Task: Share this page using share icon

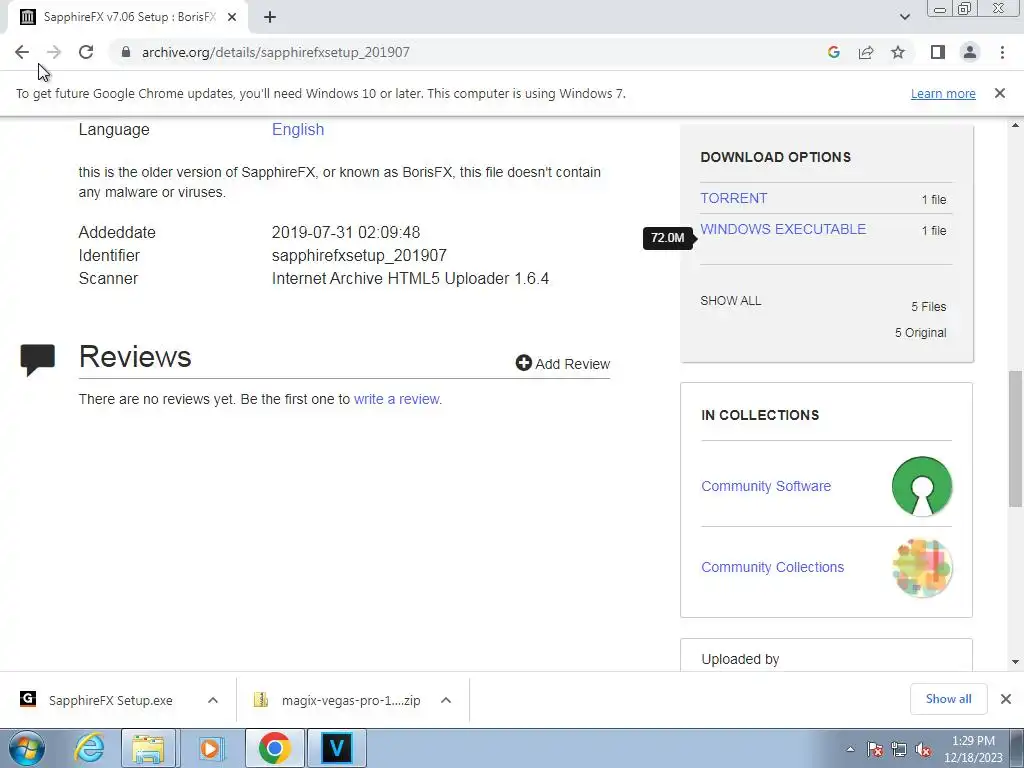Action: [x=866, y=52]
